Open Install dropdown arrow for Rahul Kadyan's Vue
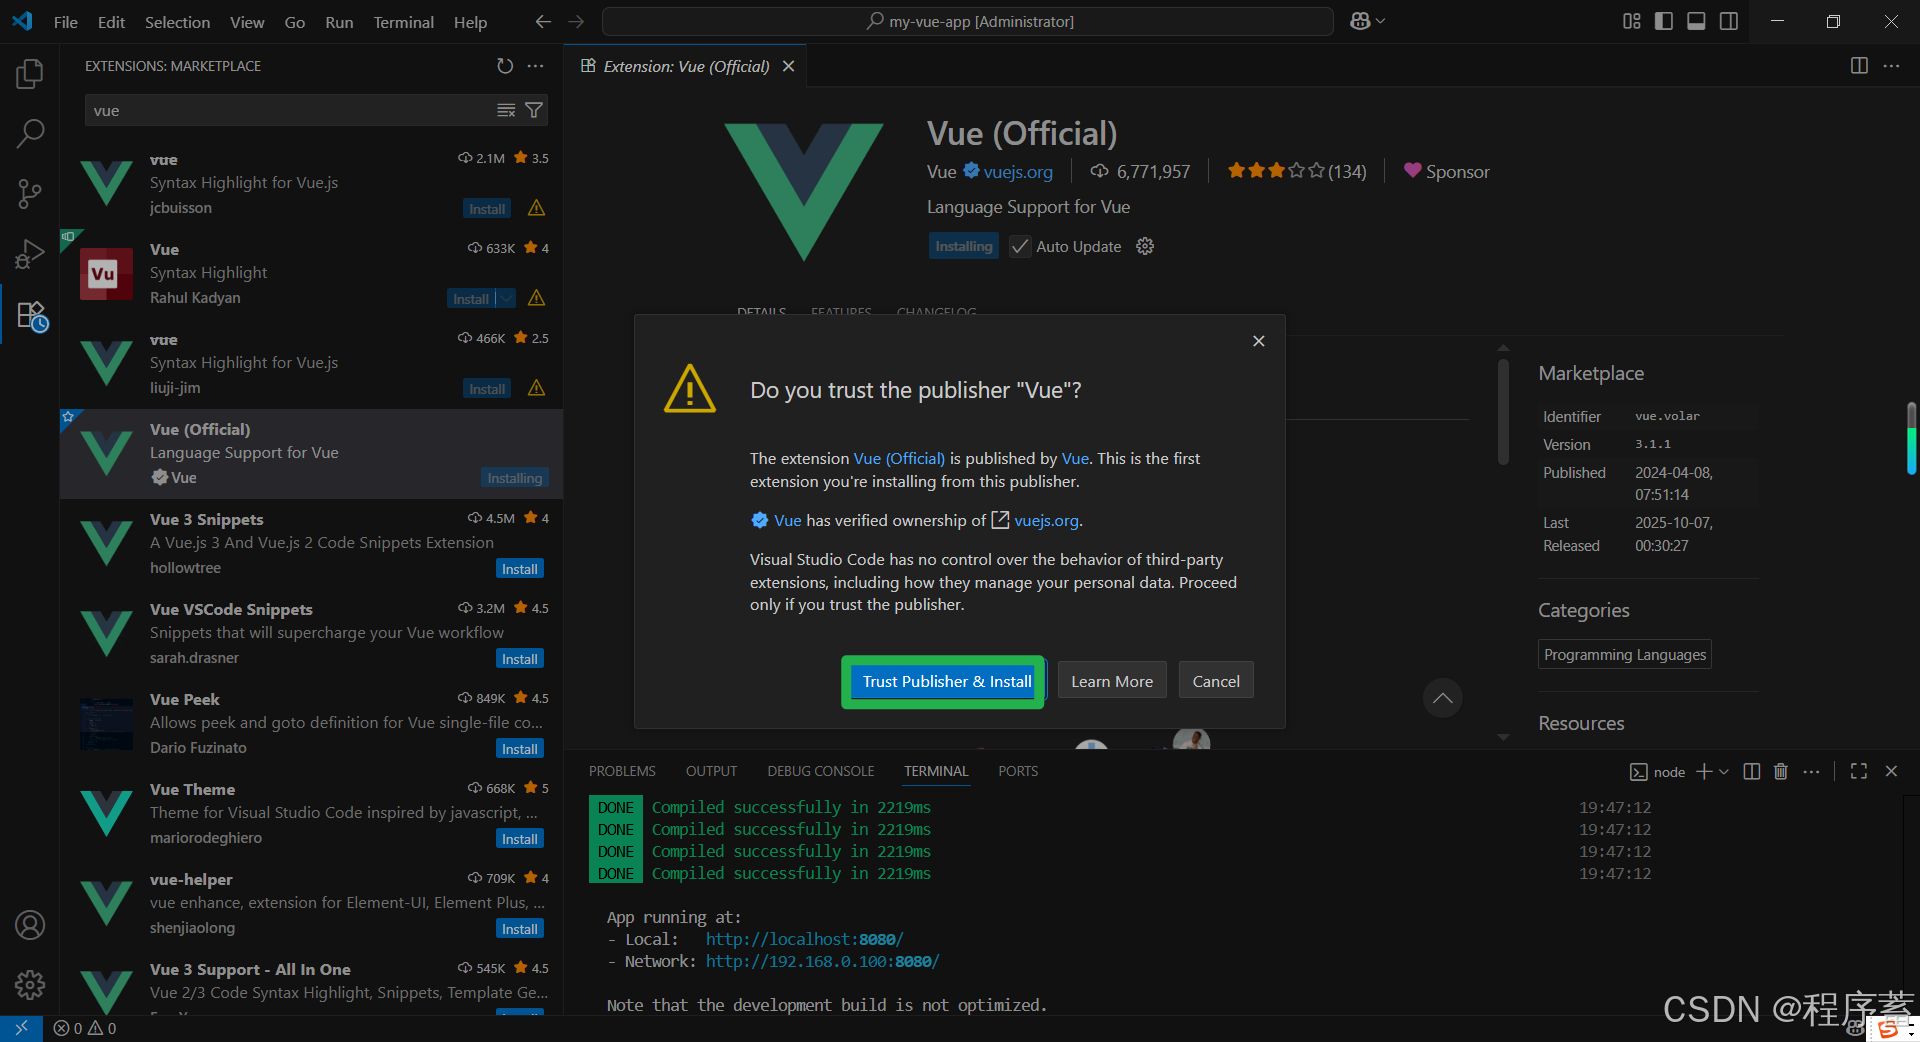The image size is (1920, 1042). (506, 298)
